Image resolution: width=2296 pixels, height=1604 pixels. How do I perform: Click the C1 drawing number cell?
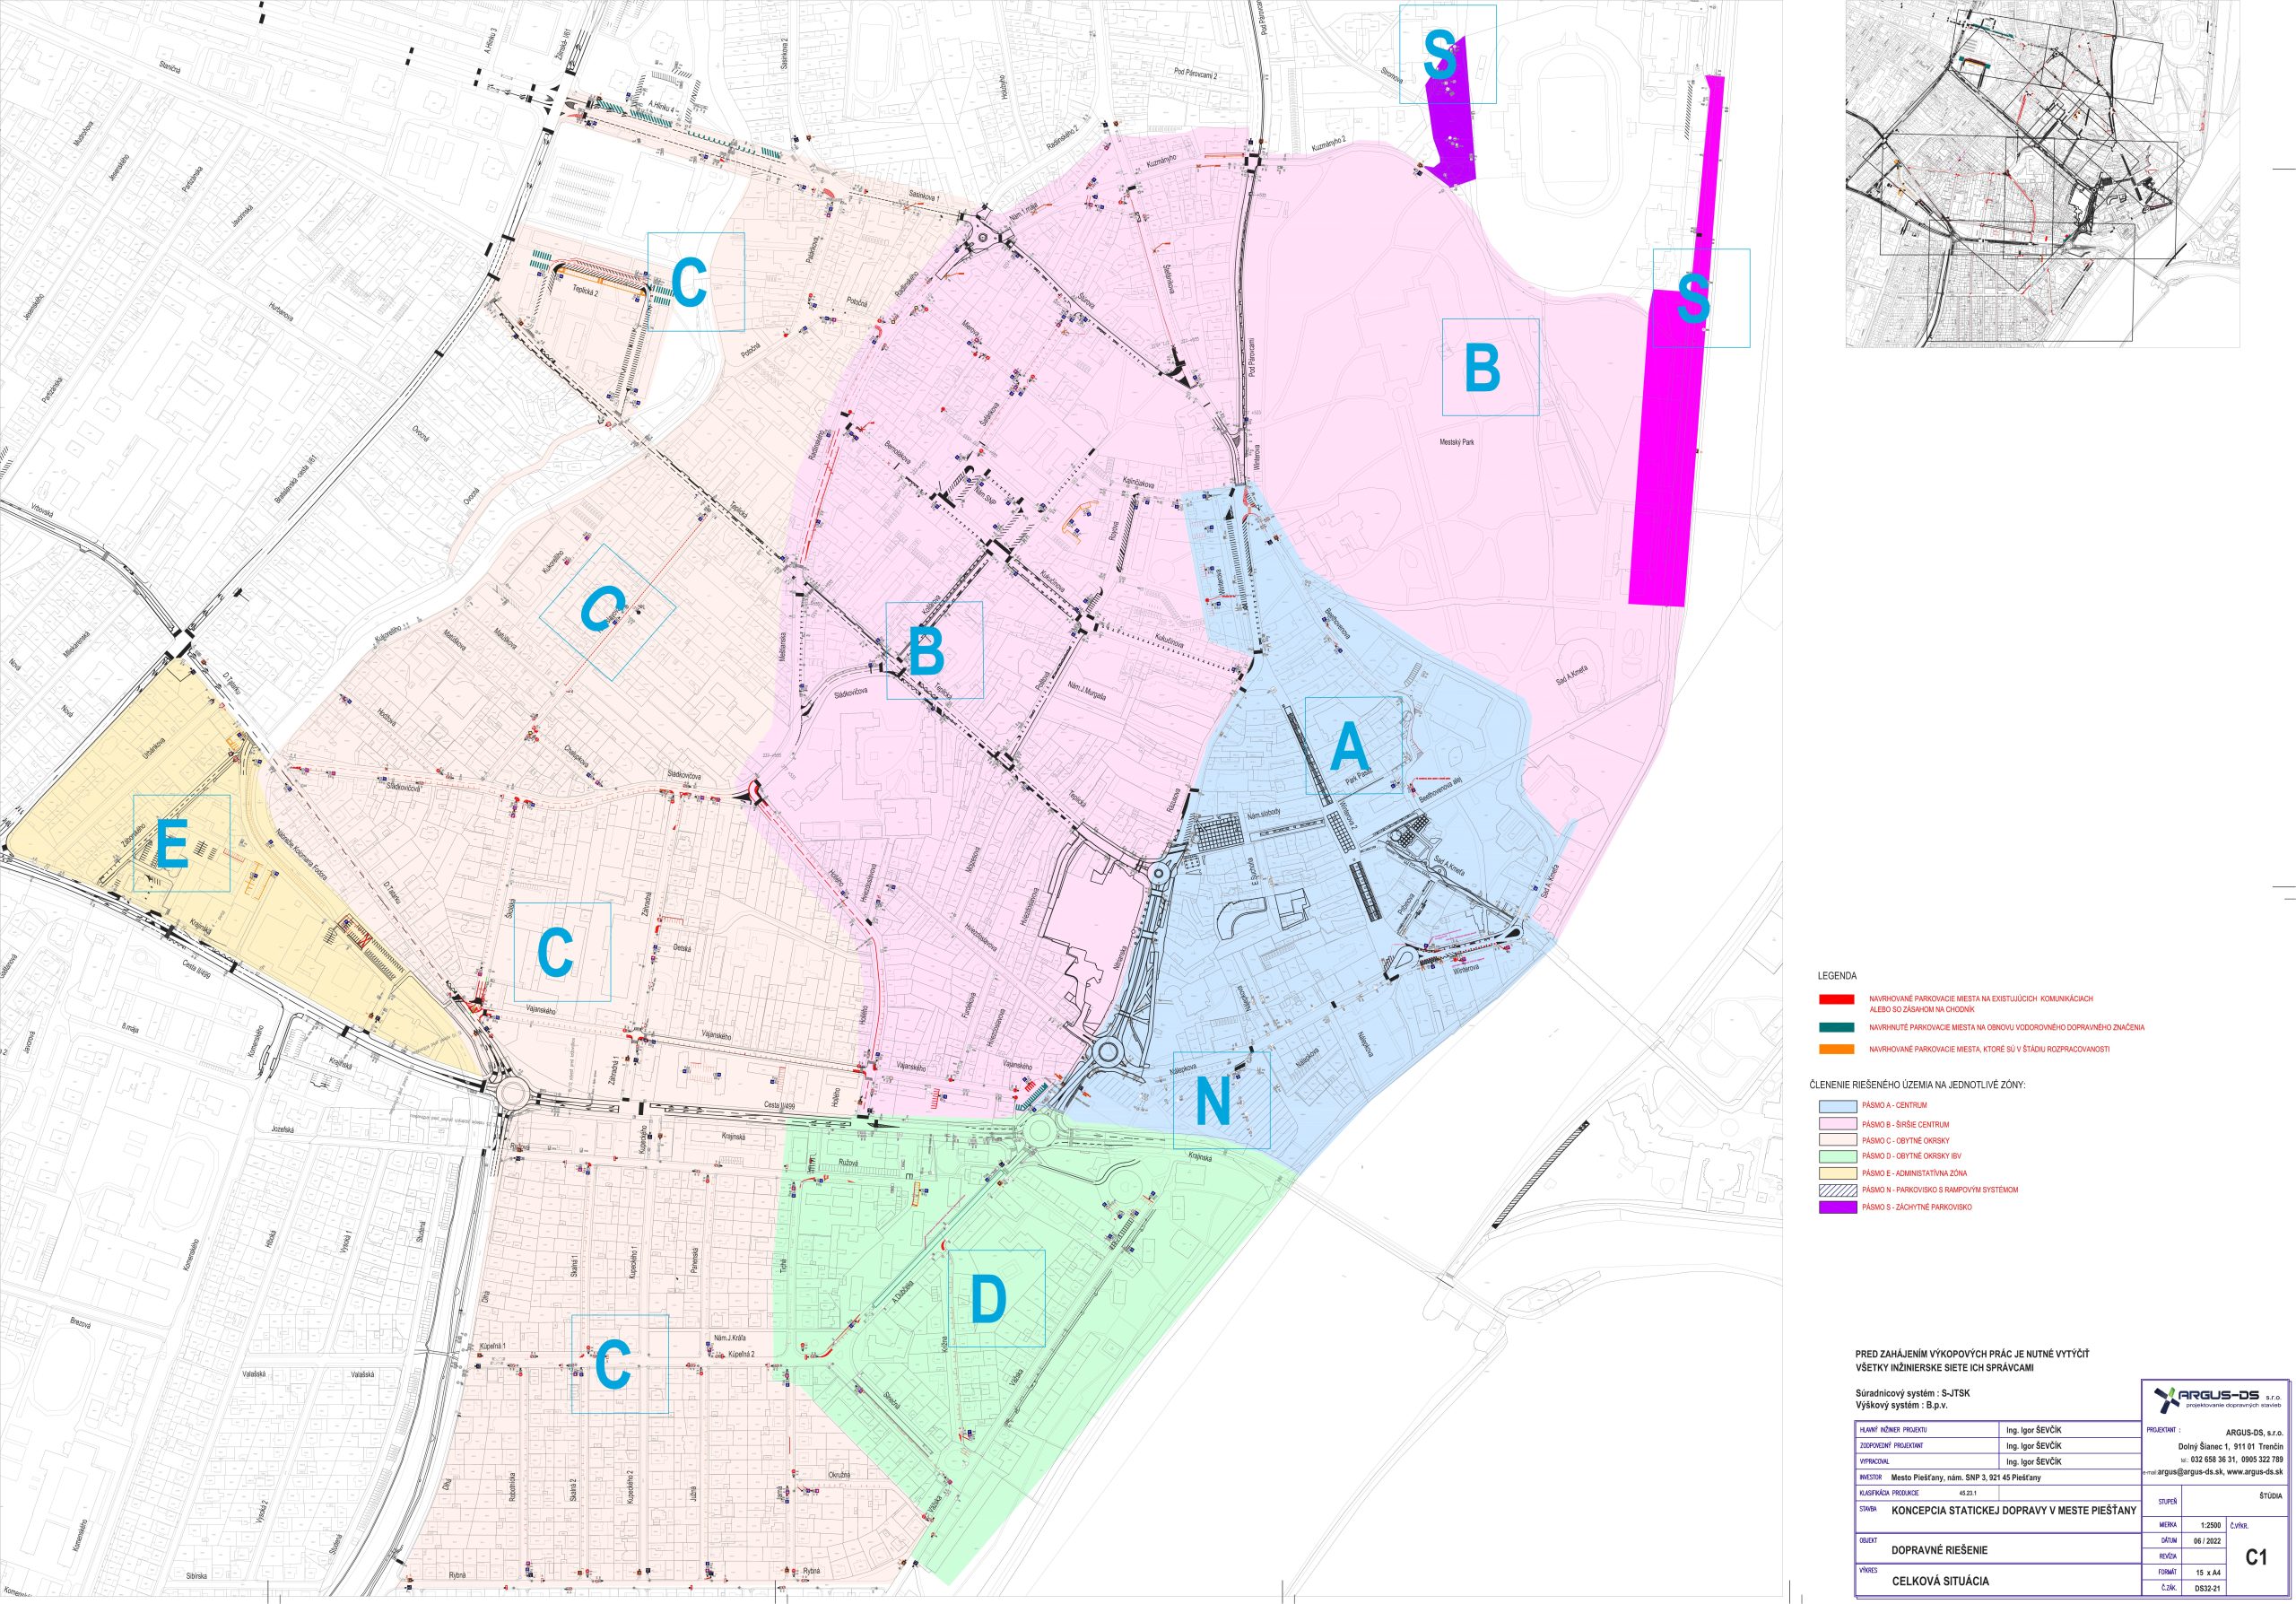pos(2255,1557)
